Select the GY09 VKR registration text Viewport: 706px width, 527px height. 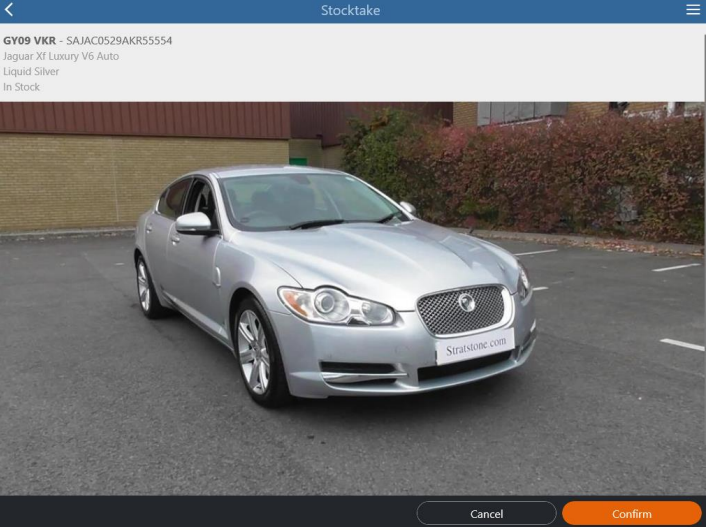coord(29,40)
